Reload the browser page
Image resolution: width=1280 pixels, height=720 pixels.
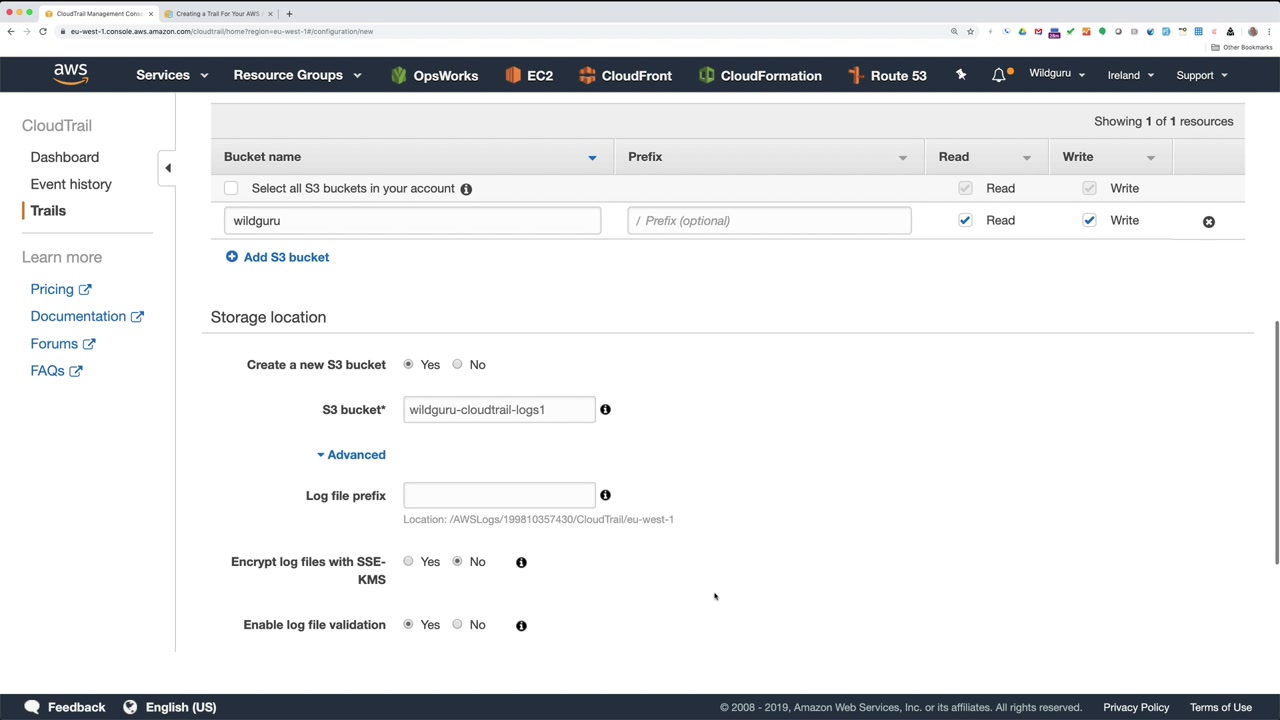coord(43,31)
